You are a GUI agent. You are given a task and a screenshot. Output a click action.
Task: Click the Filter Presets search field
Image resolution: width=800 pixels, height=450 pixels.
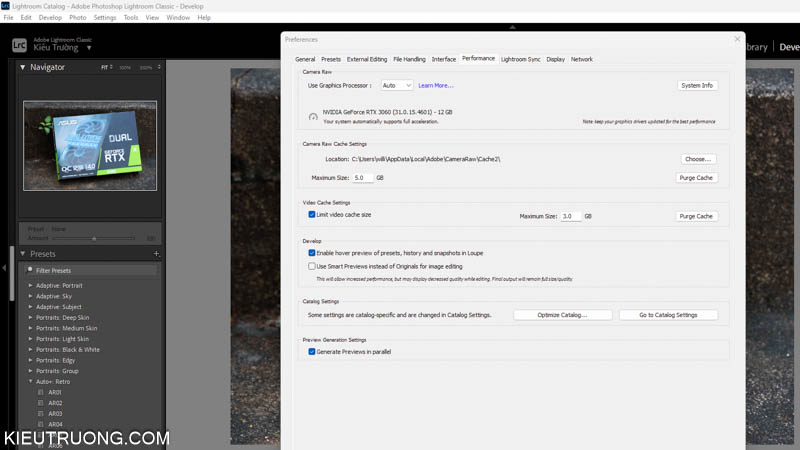[x=90, y=270]
